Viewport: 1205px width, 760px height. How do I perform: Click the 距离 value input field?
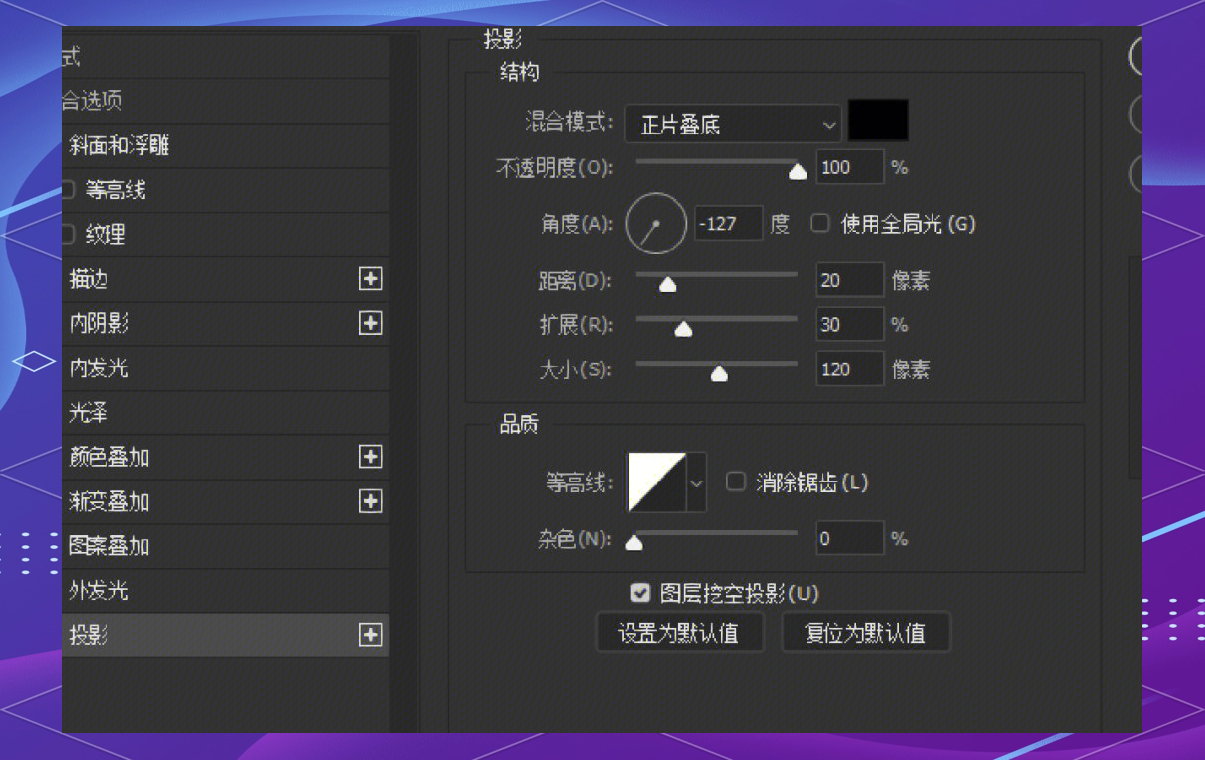click(850, 281)
